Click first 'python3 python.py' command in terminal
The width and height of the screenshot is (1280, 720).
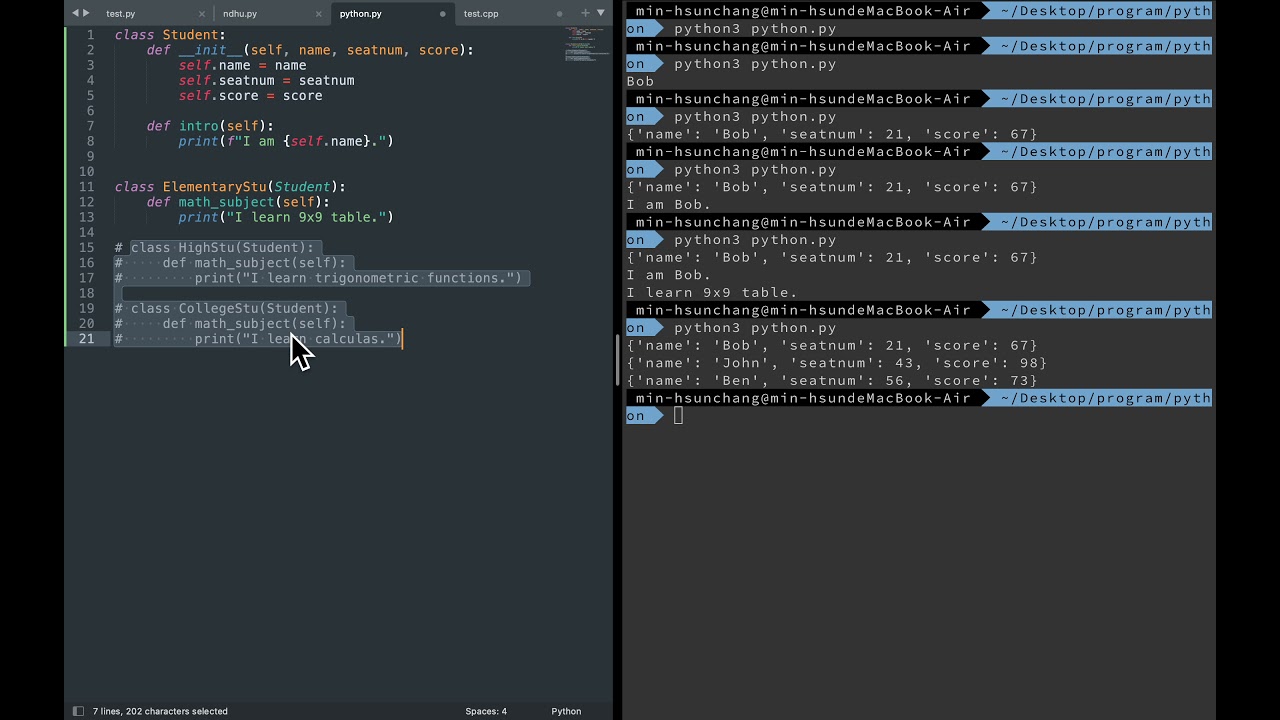tap(755, 29)
